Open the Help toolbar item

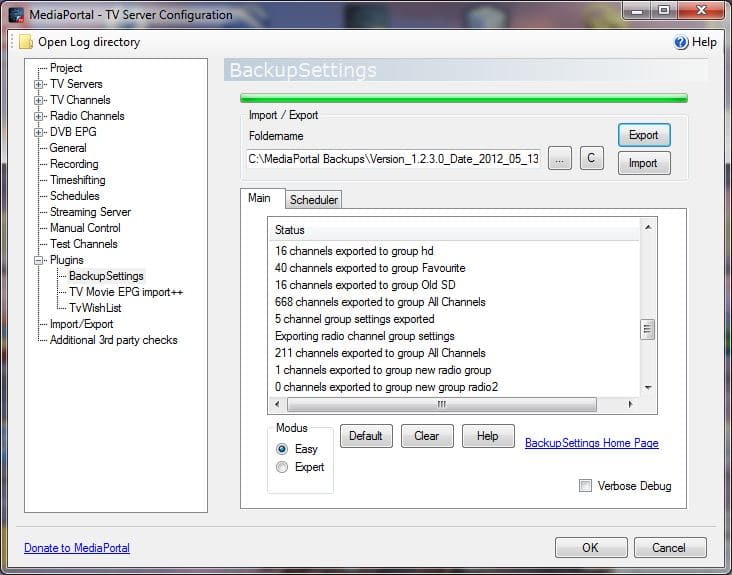(x=695, y=42)
